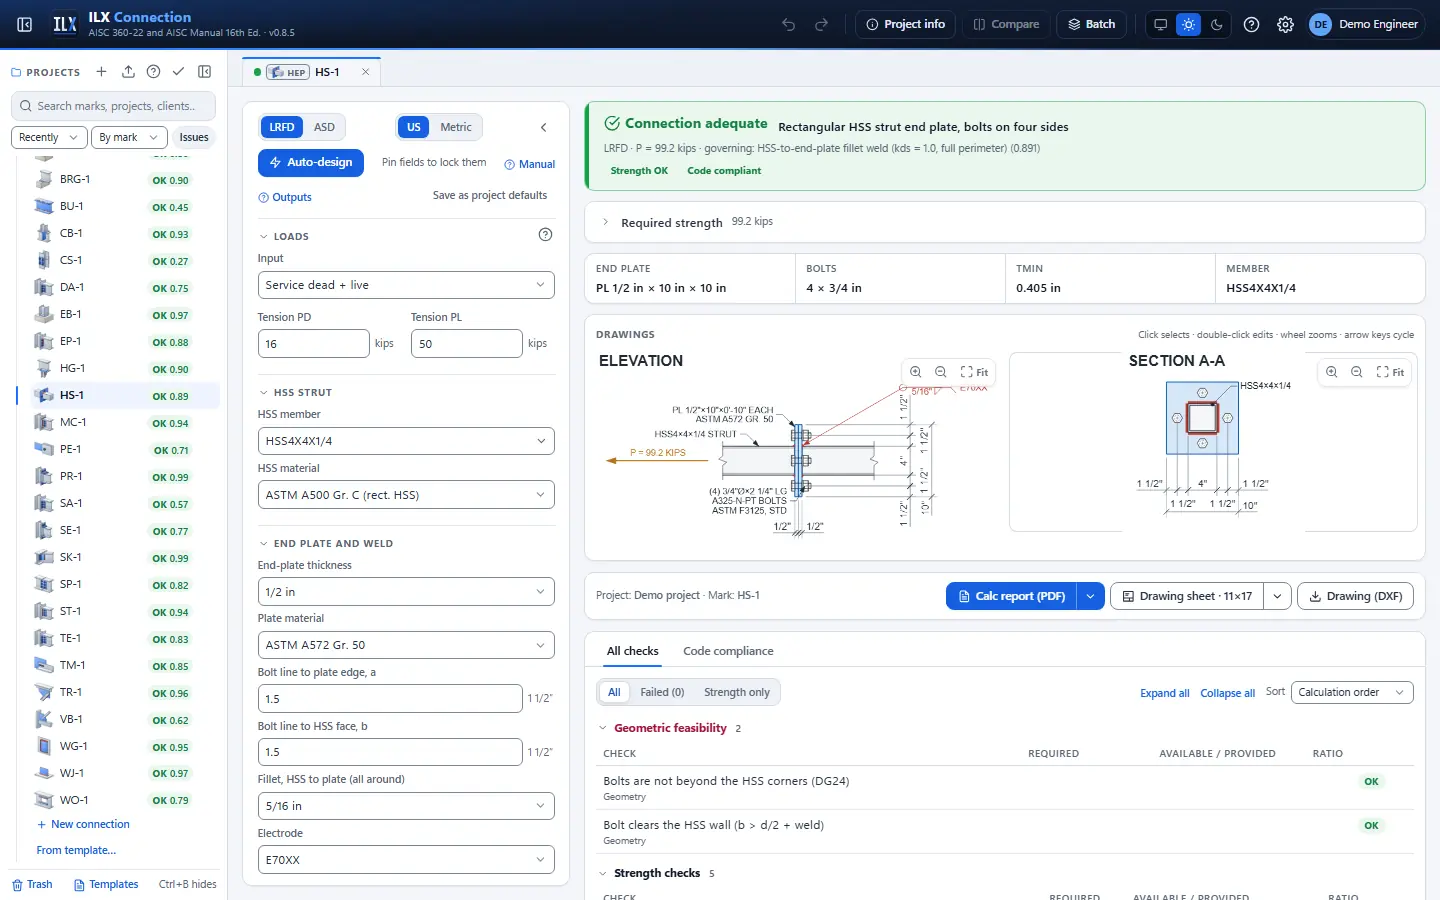
Task: Filter checks by Failed (0)
Action: pyautogui.click(x=662, y=692)
